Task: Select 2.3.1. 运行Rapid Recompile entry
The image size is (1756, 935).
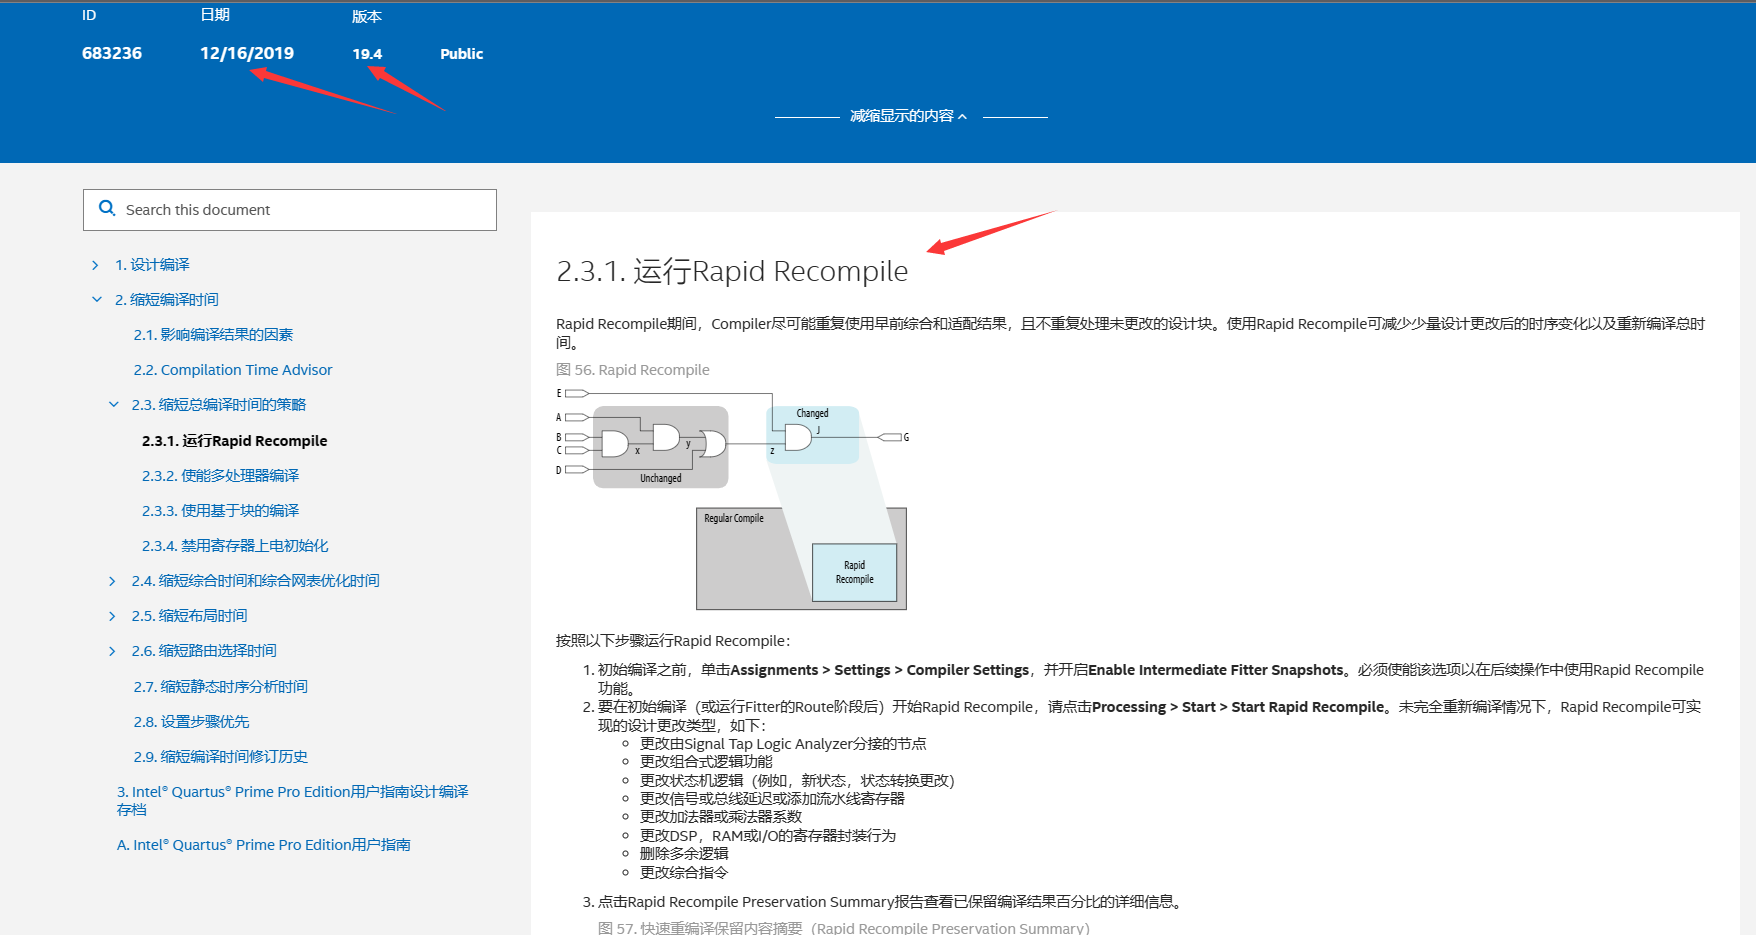Action: point(235,441)
